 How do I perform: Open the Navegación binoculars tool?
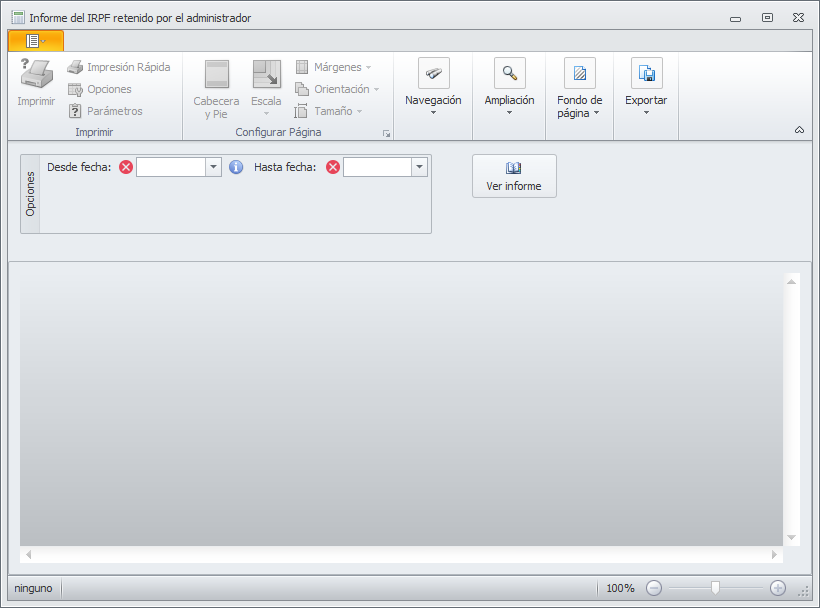click(x=434, y=73)
